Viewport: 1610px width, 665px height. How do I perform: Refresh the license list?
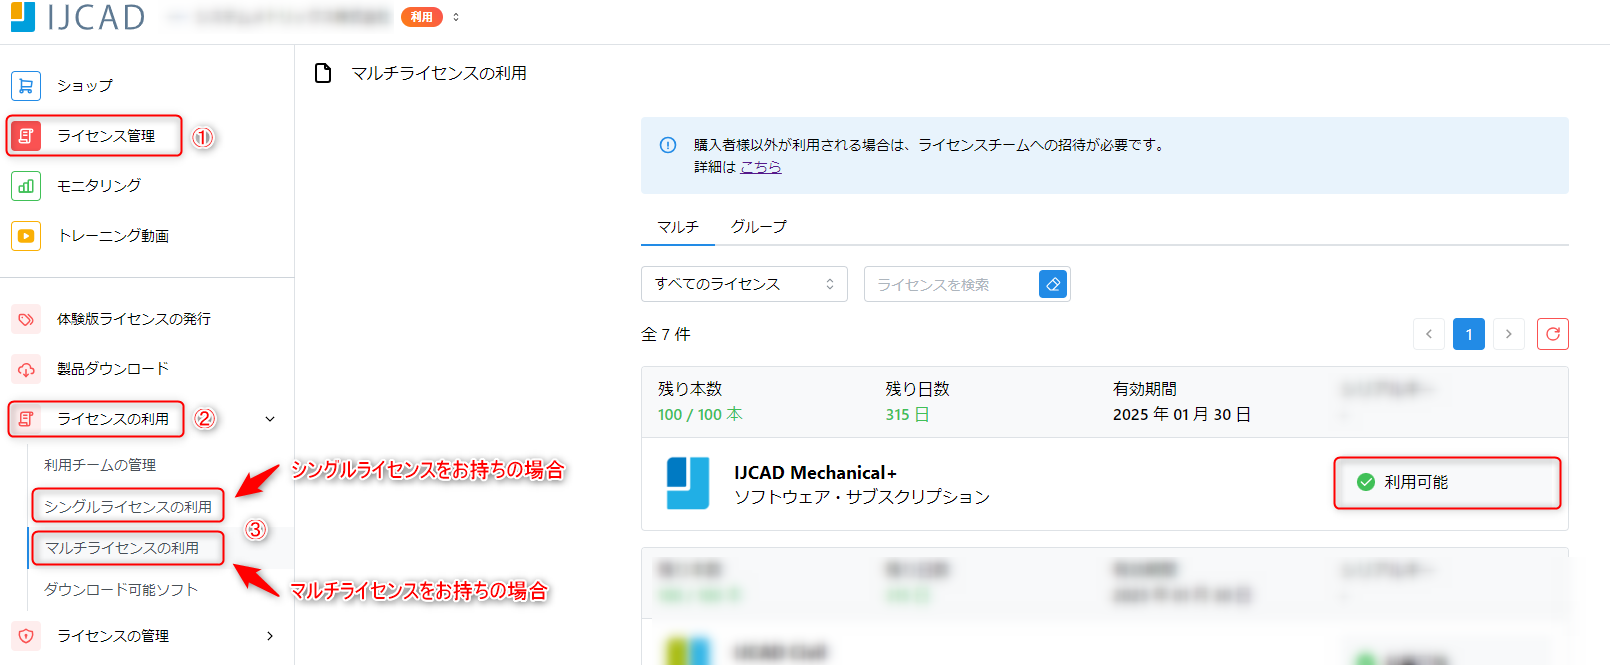1553,334
